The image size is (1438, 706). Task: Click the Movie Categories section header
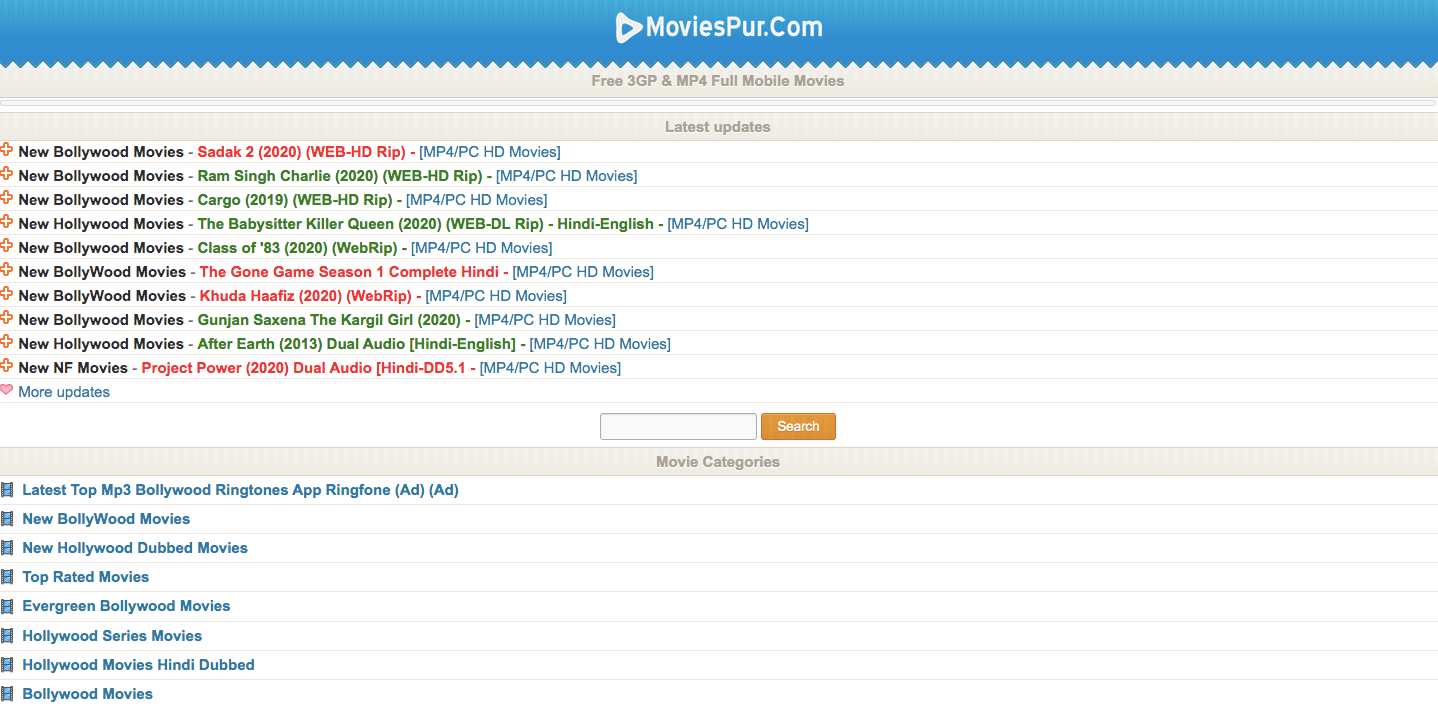point(718,462)
